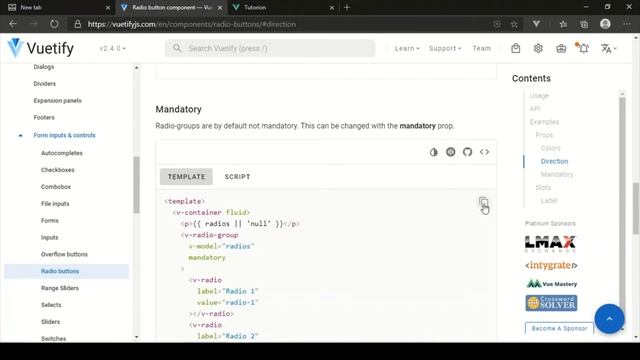640x360 pixels.
Task: Jump to Usage in Contents
Action: (539, 96)
